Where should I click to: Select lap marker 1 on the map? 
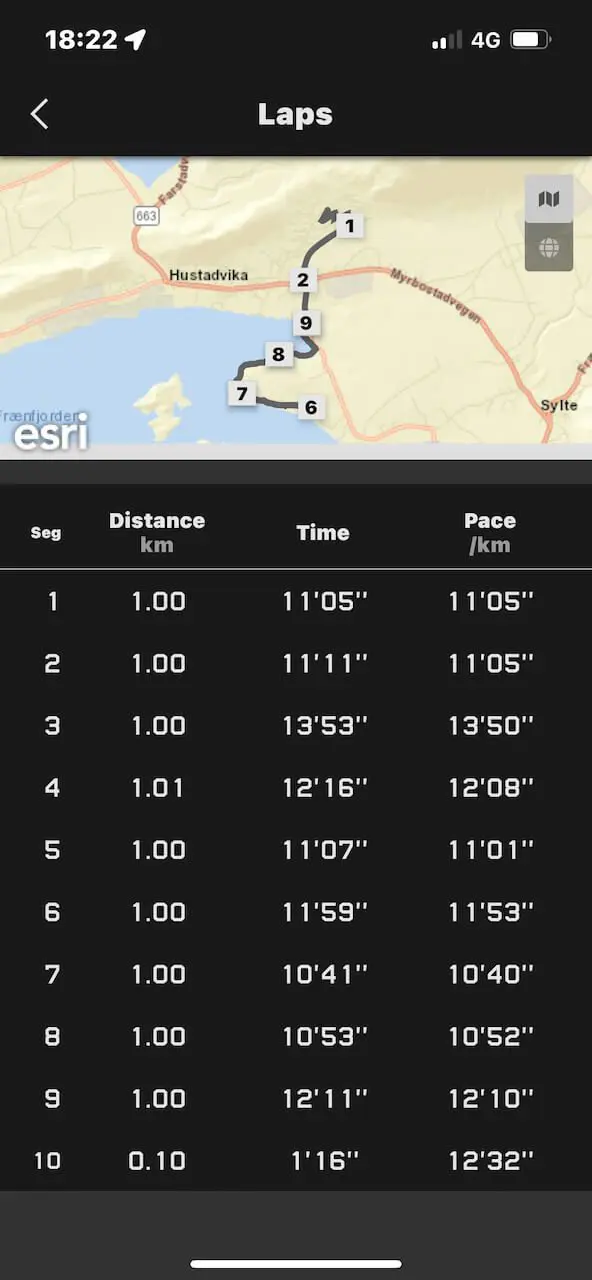[350, 226]
